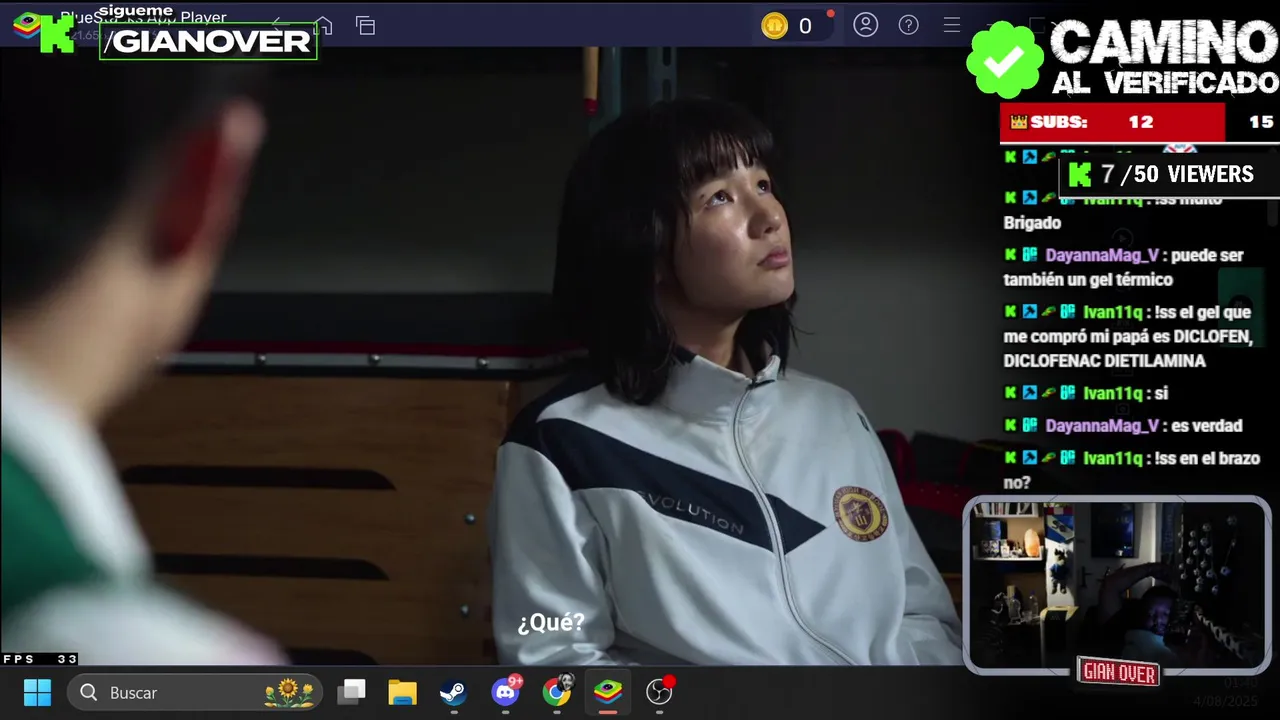Open File Explorer from taskbar

coord(402,692)
